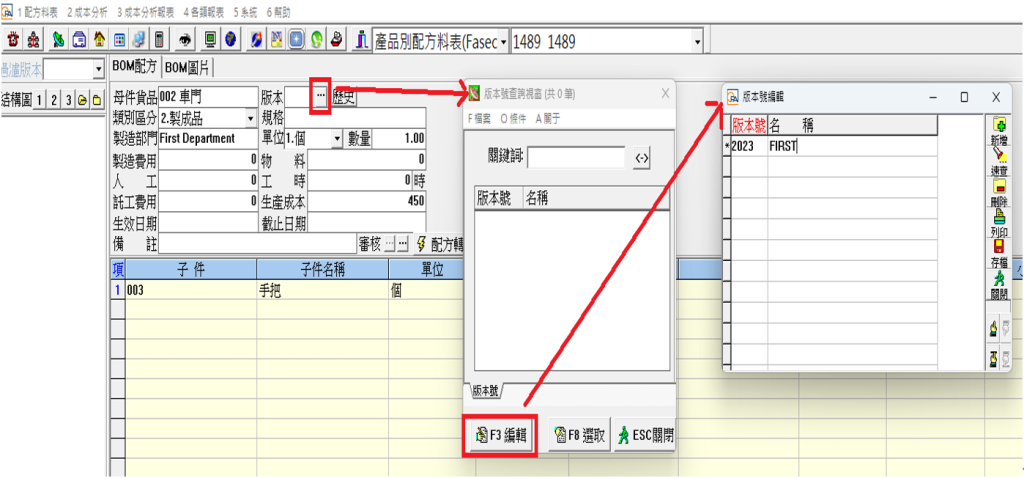Viewport: 1024px width, 478px height.
Task: Click the 新增 (Add) icon in version editor
Action: [998, 130]
